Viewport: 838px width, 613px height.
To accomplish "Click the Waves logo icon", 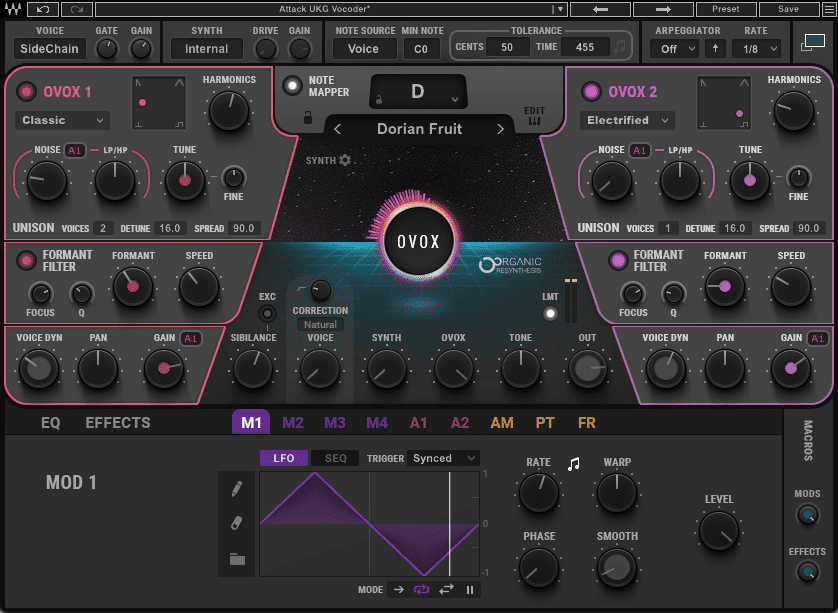I will 13,9.
